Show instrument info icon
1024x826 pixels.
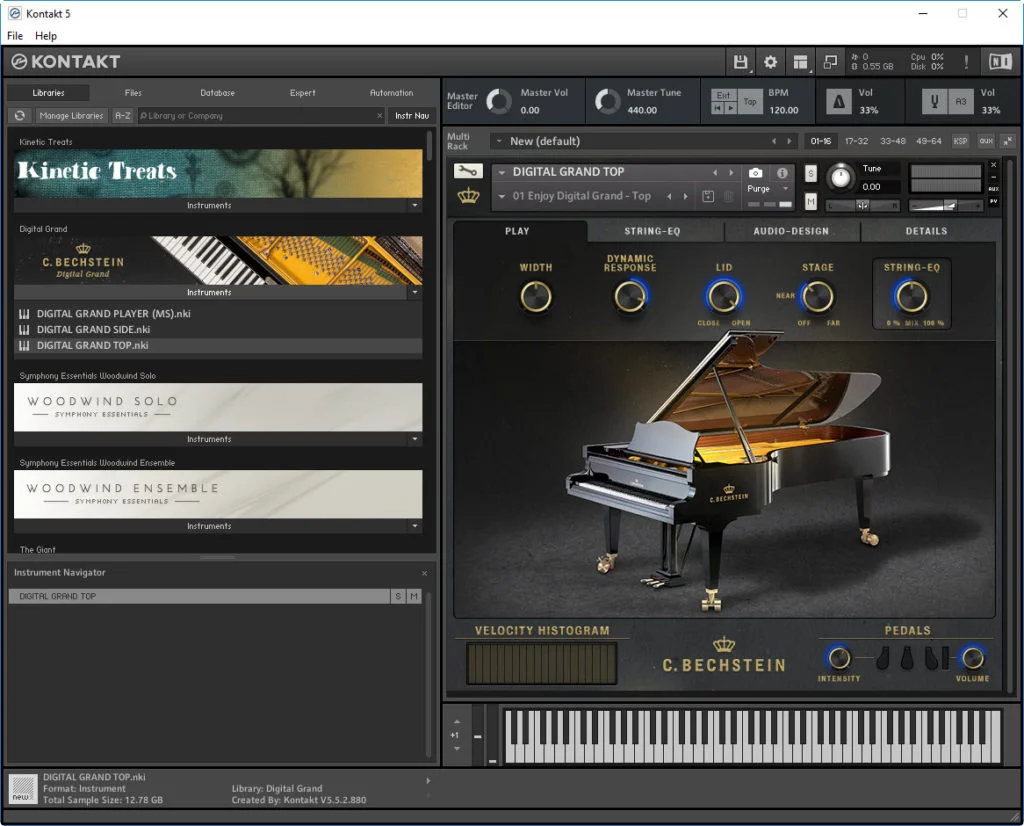[782, 172]
